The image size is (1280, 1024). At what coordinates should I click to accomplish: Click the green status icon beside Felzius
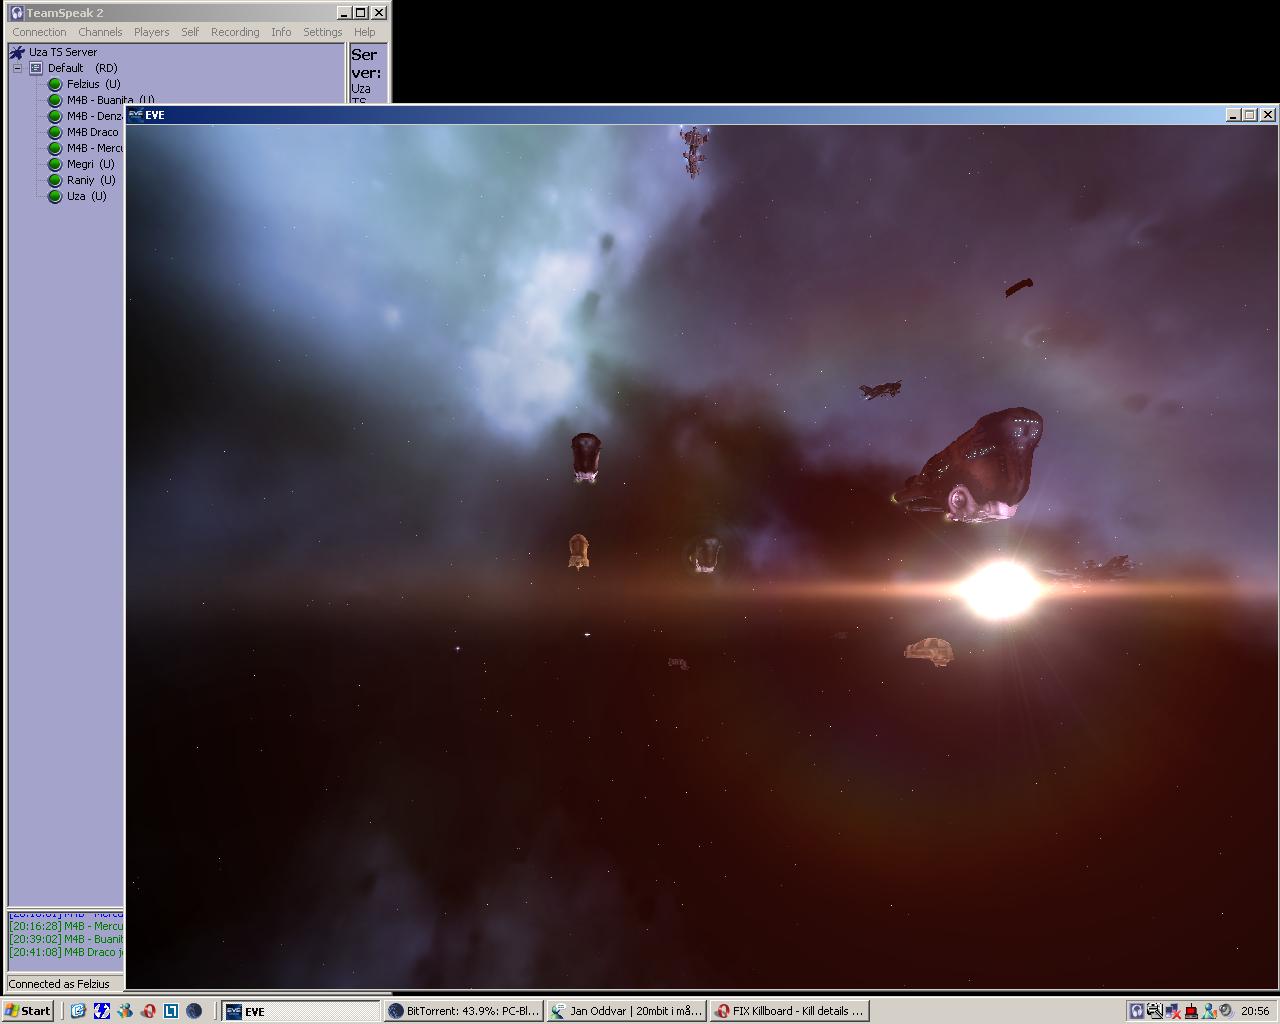[55, 84]
